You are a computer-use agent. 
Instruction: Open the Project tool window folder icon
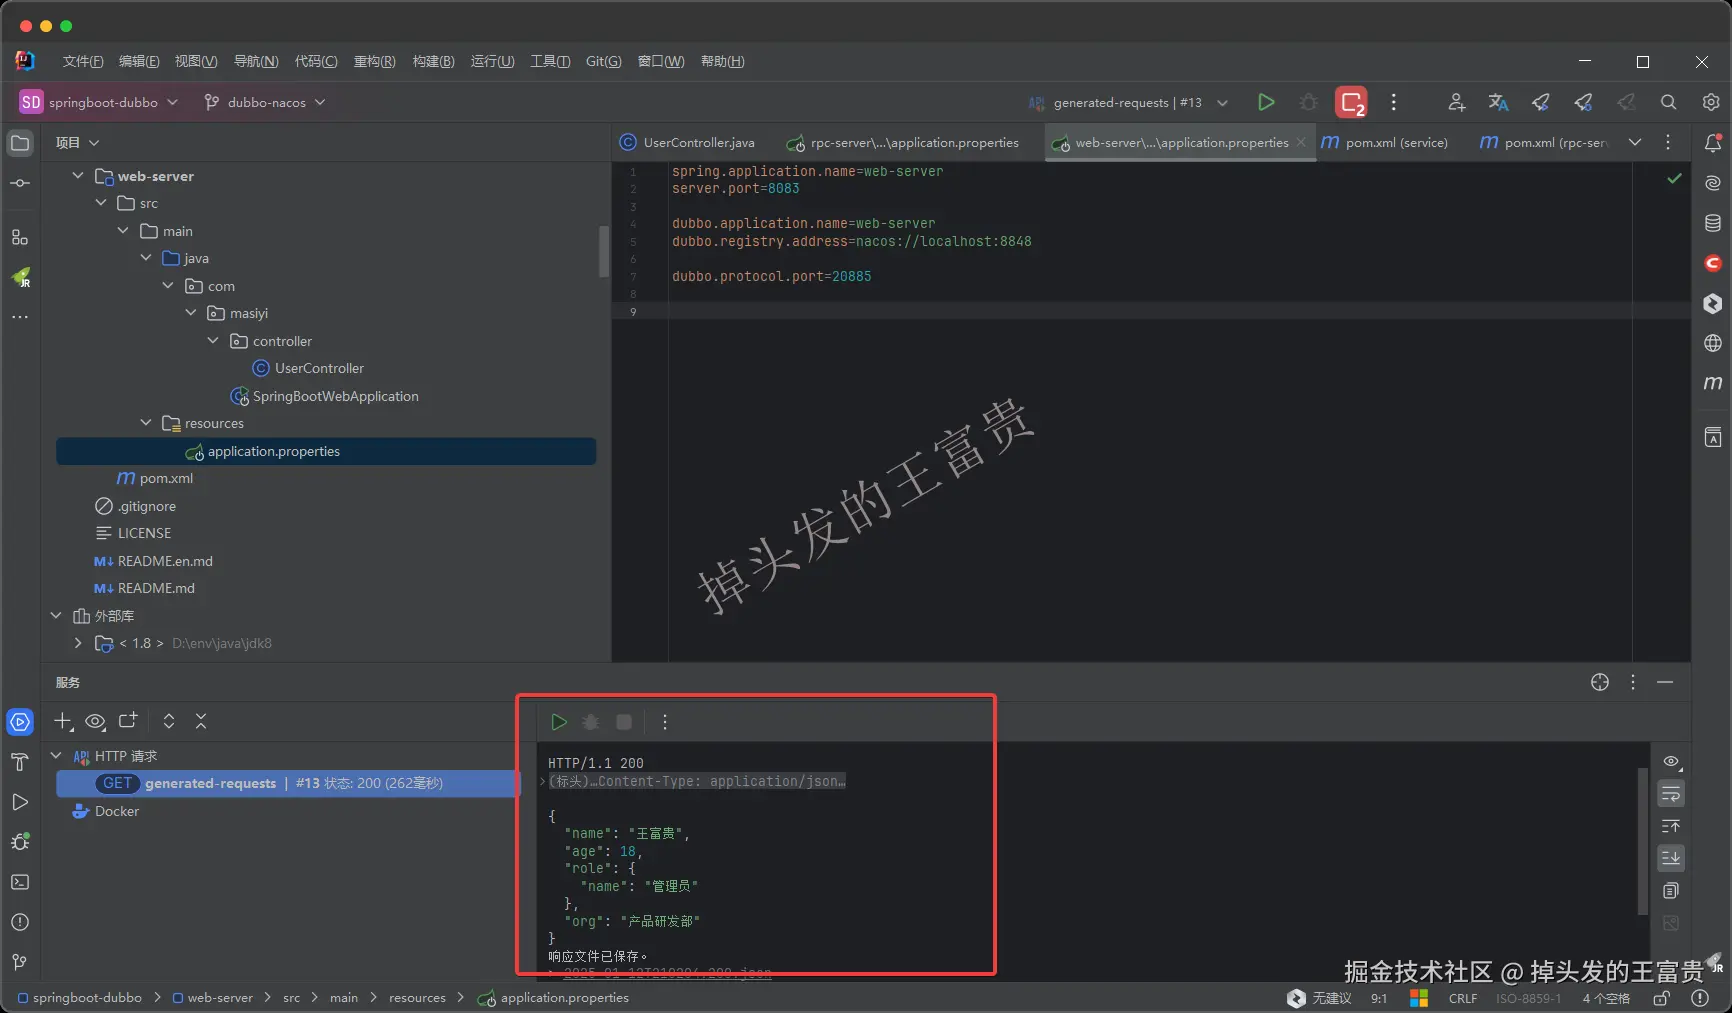[x=20, y=143]
